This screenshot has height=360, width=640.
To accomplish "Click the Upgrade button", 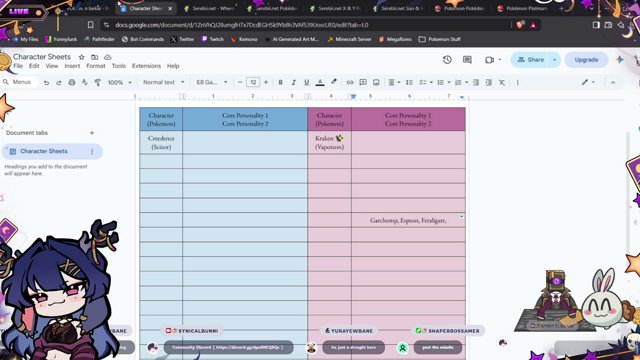I will coord(586,60).
